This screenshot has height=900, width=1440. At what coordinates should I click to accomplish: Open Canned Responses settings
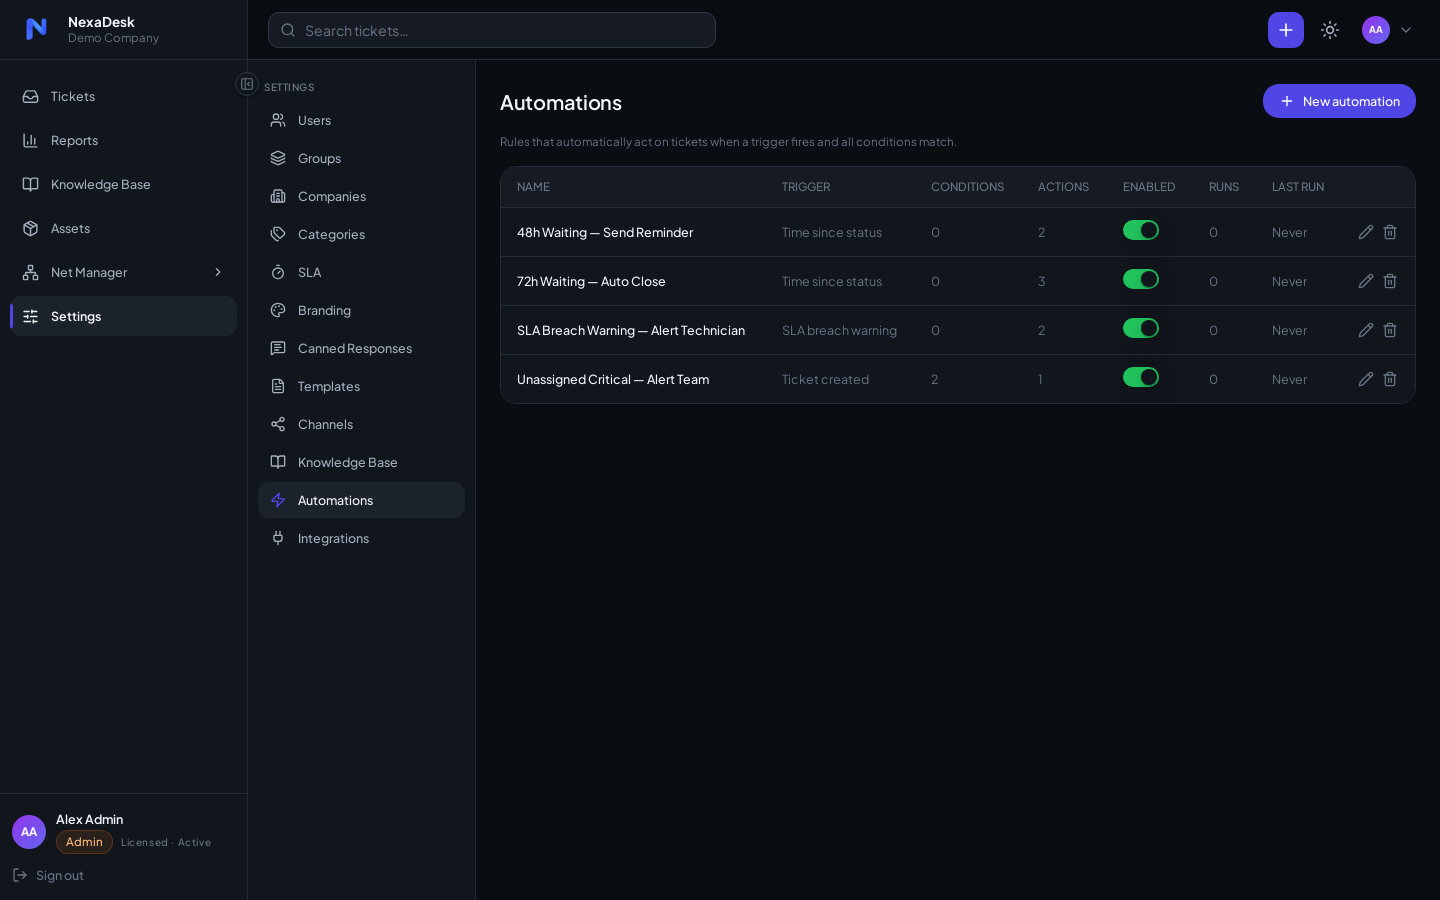click(361, 348)
